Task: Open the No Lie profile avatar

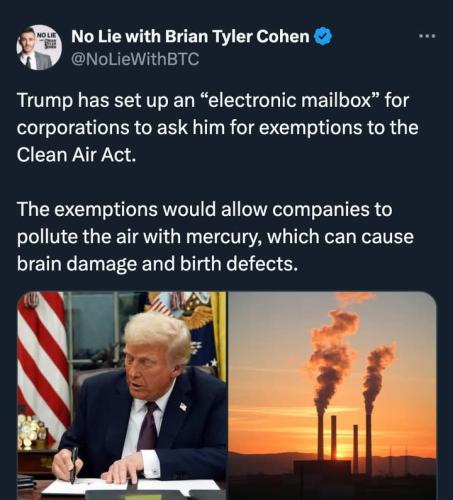Action: pyautogui.click(x=39, y=47)
